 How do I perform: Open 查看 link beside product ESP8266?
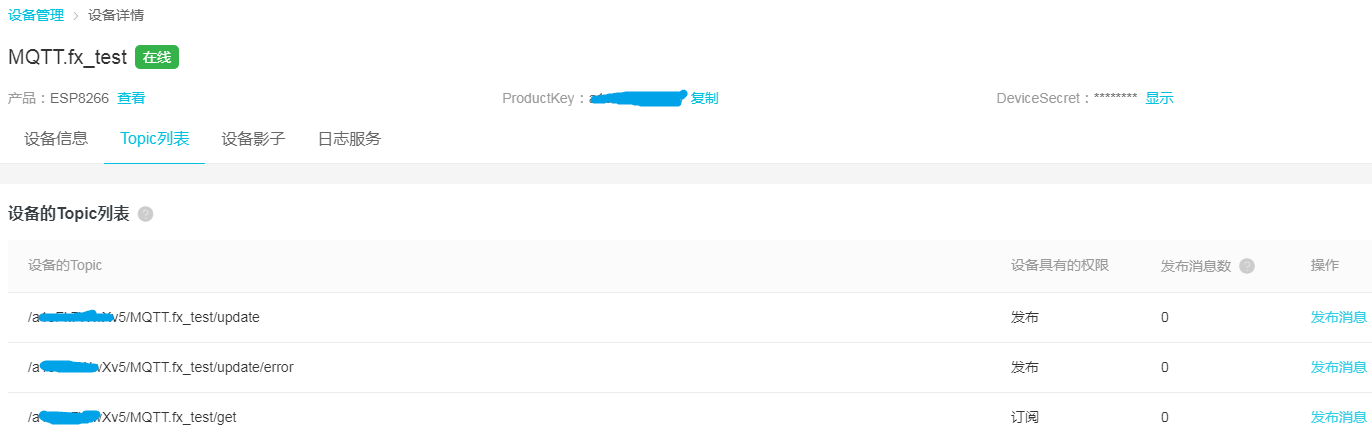pyautogui.click(x=131, y=98)
